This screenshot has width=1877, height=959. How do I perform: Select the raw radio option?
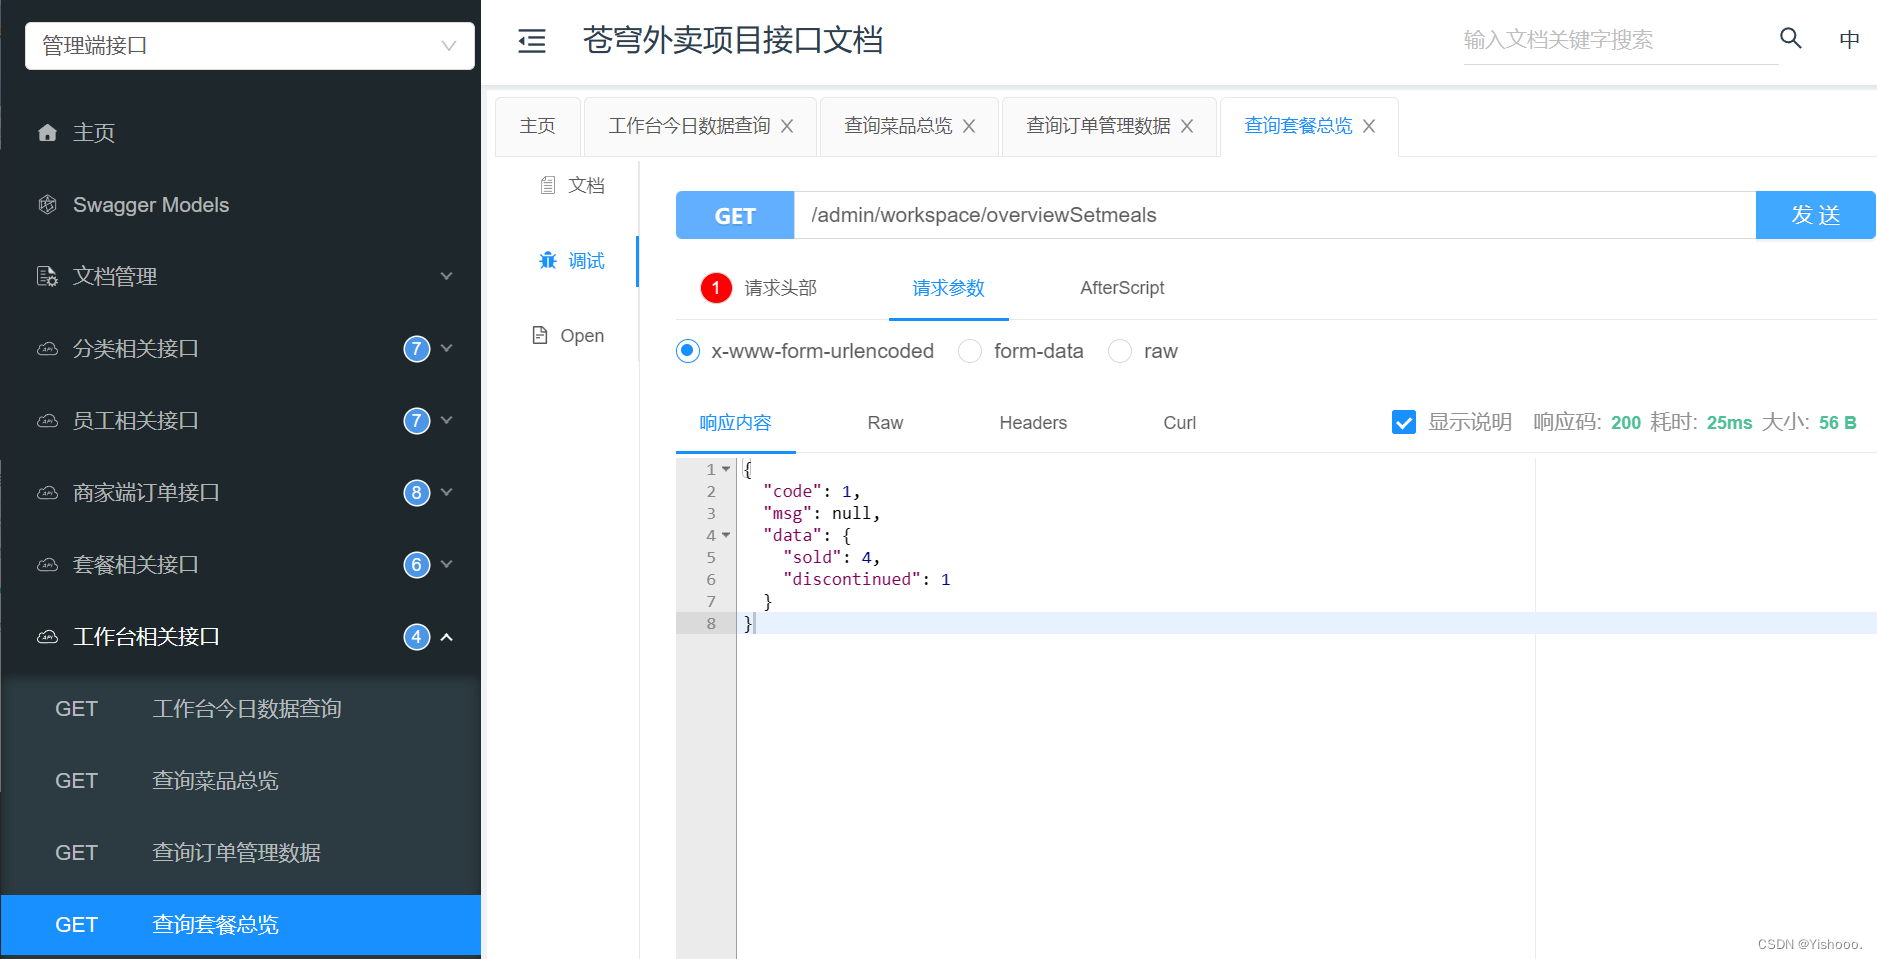[x=1120, y=351]
